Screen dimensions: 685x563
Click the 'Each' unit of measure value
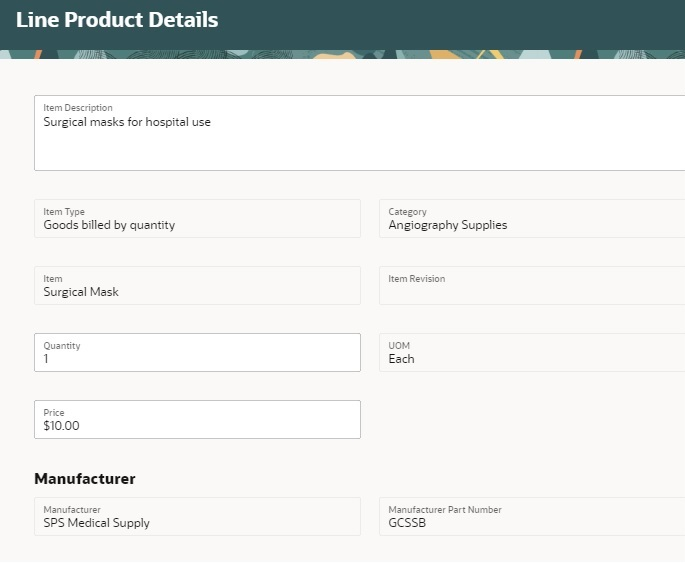point(401,359)
